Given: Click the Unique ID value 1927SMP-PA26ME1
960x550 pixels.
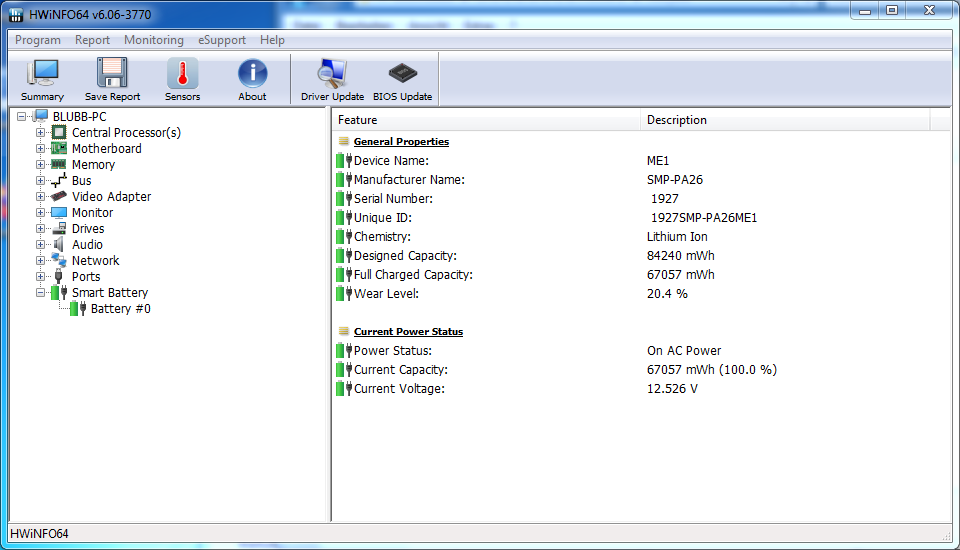Looking at the screenshot, I should [703, 217].
